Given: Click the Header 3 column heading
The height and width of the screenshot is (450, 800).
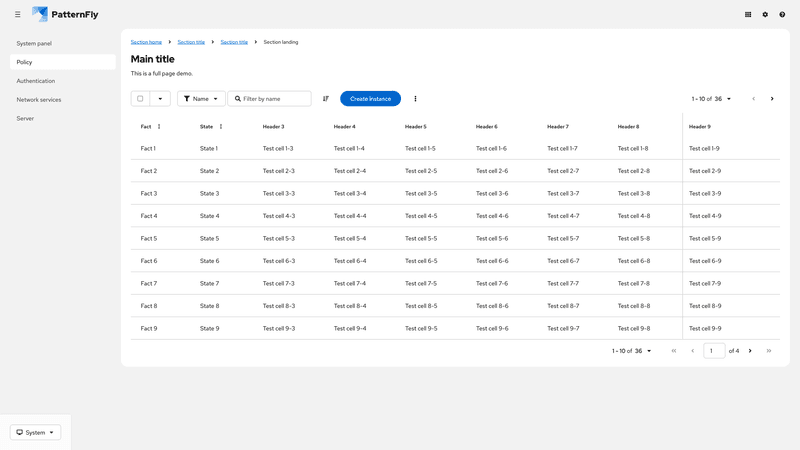Looking at the screenshot, I should [x=273, y=127].
